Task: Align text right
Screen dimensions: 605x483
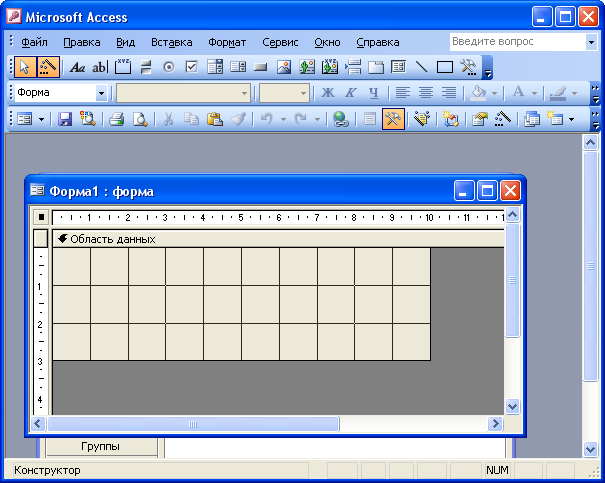Action: [449, 93]
